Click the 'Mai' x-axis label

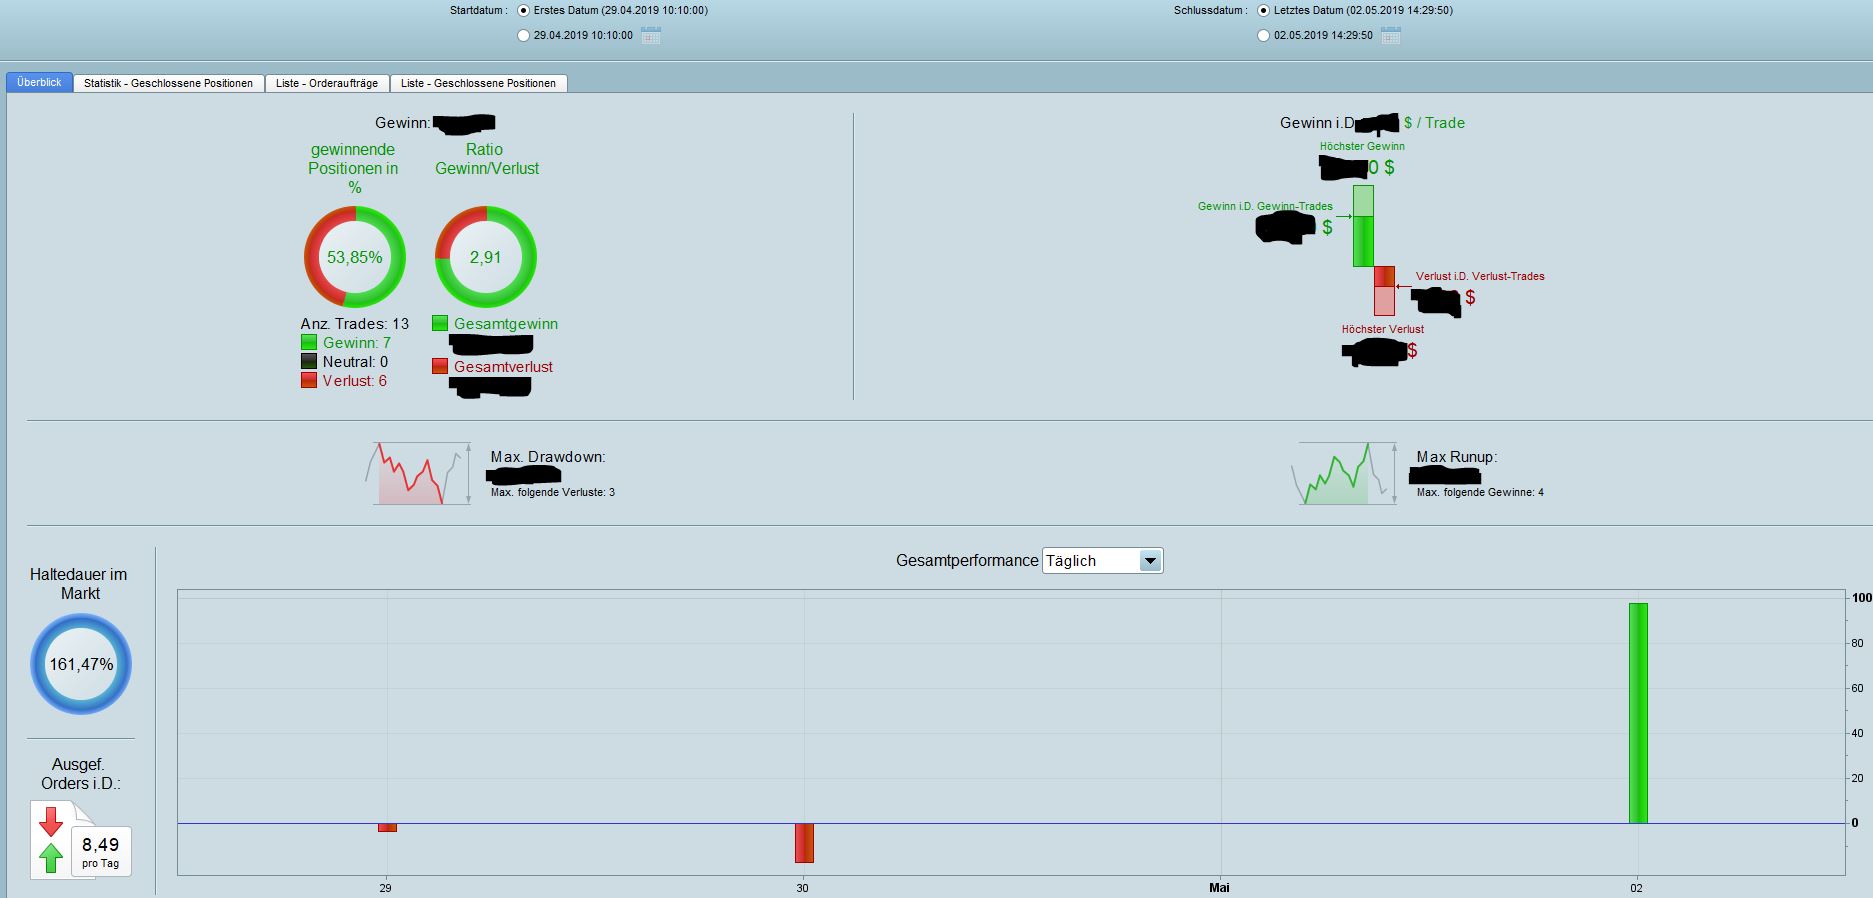pos(1219,888)
